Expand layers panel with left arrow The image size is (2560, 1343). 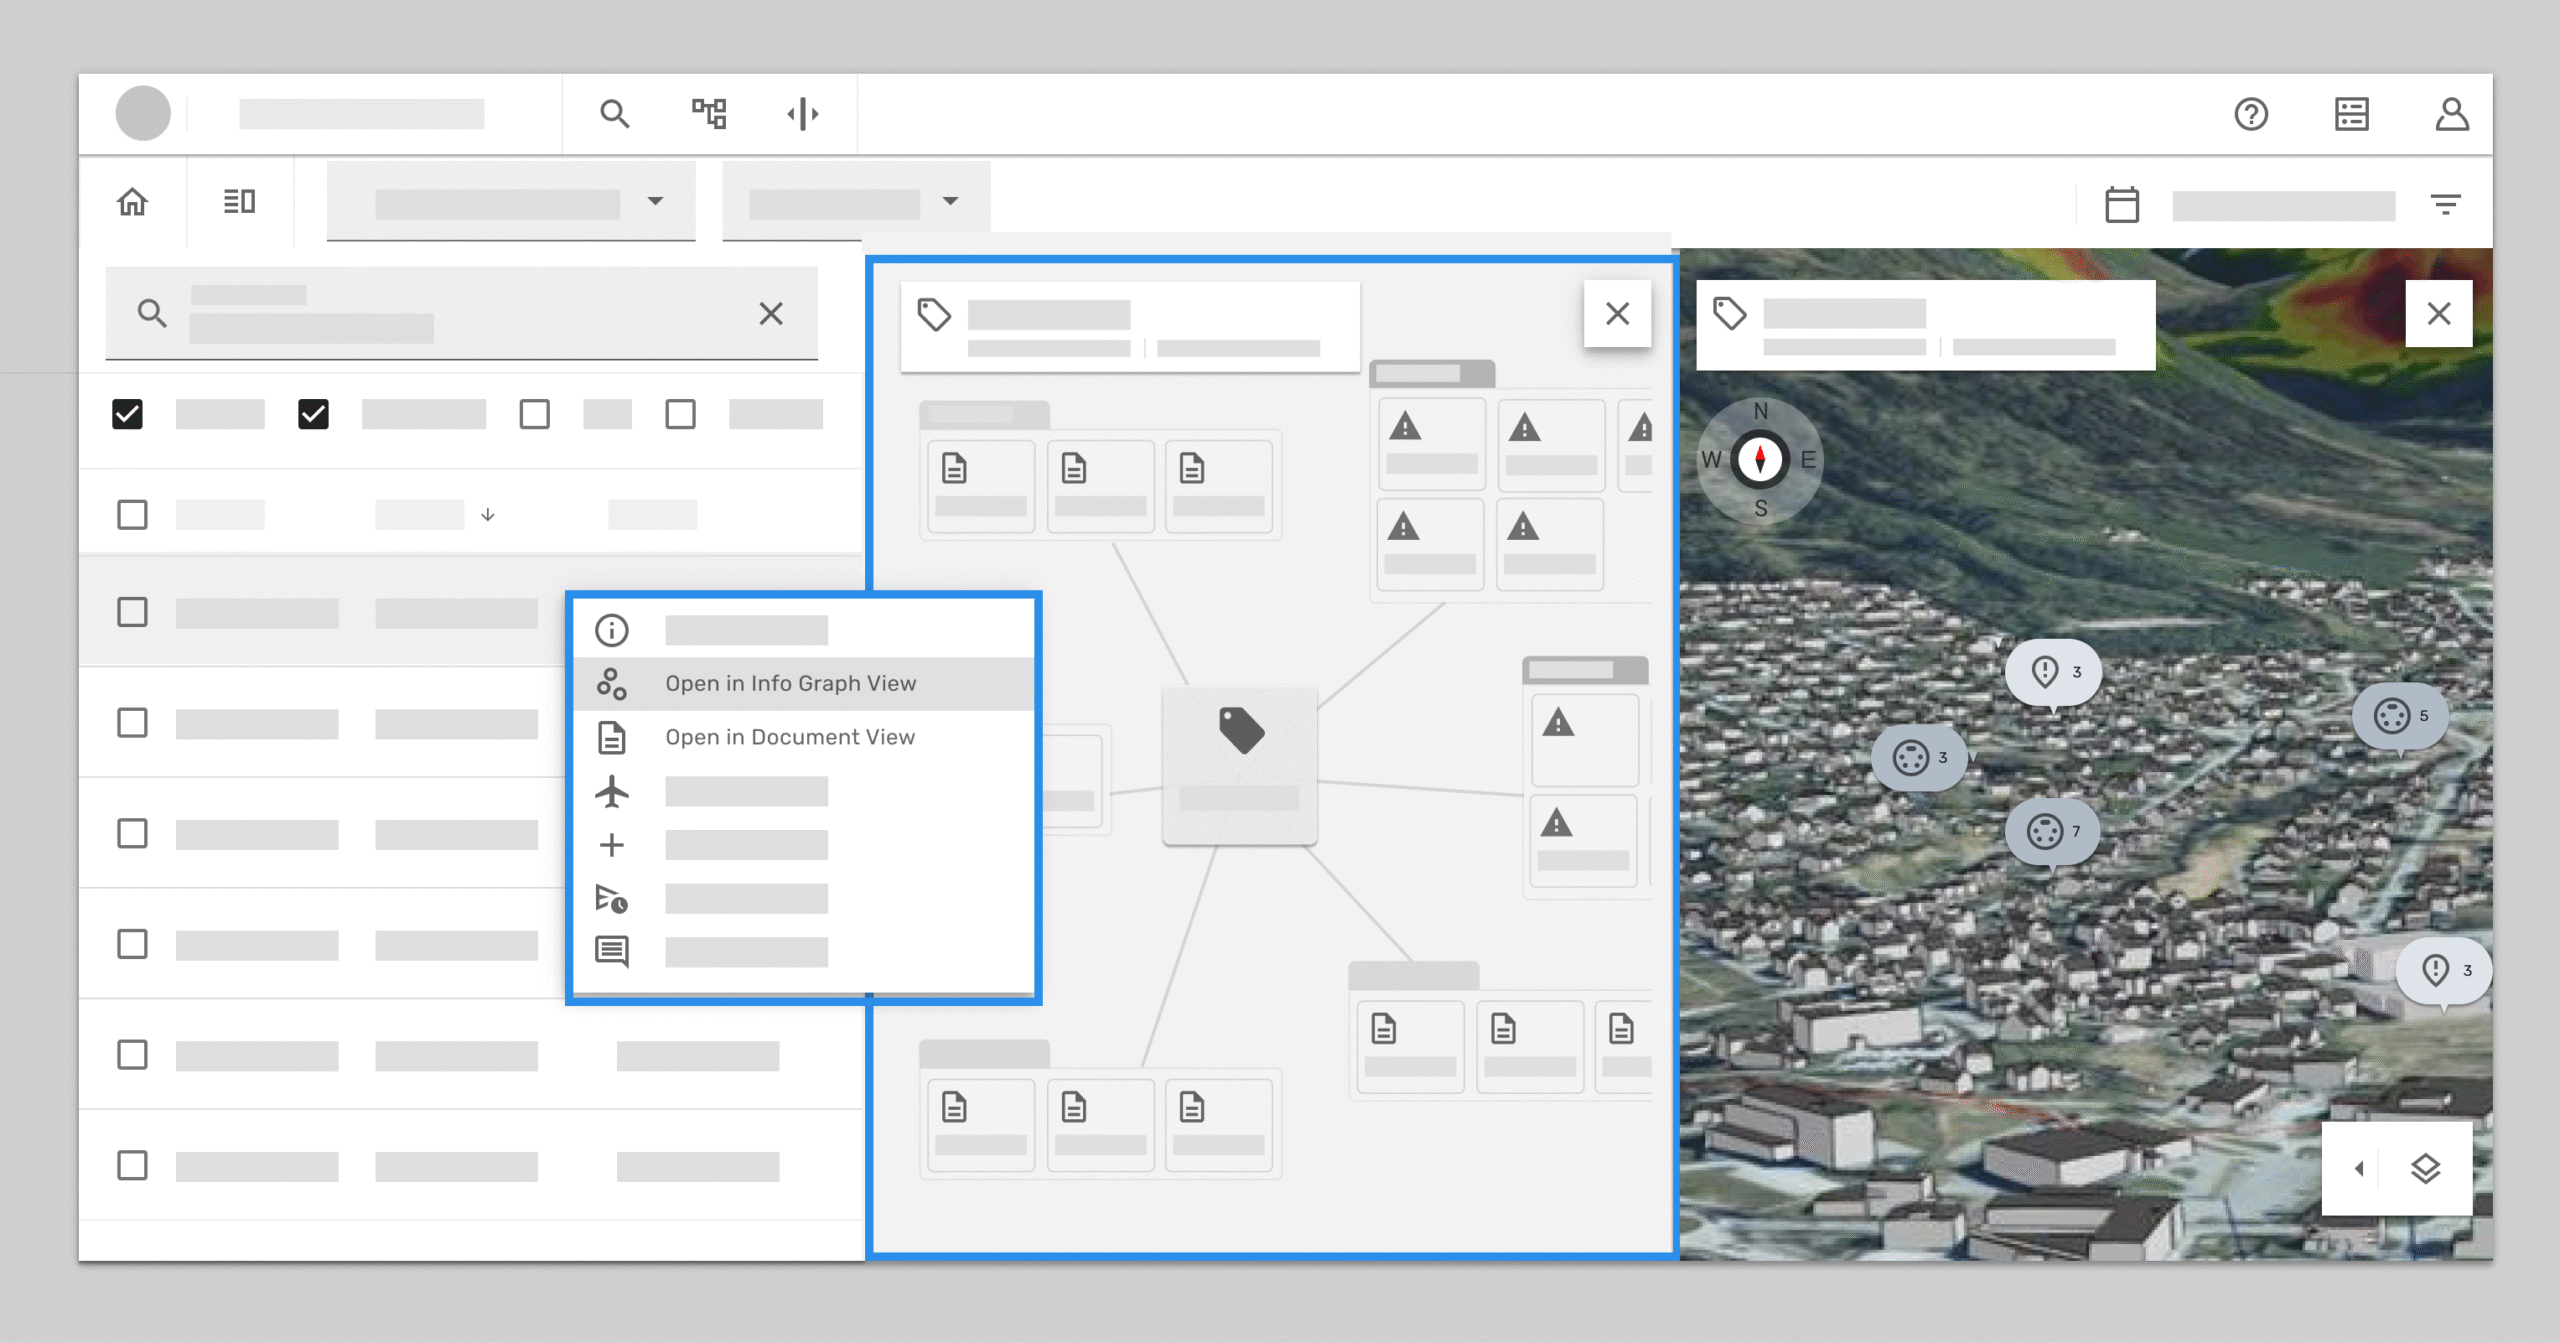[x=2359, y=1168]
